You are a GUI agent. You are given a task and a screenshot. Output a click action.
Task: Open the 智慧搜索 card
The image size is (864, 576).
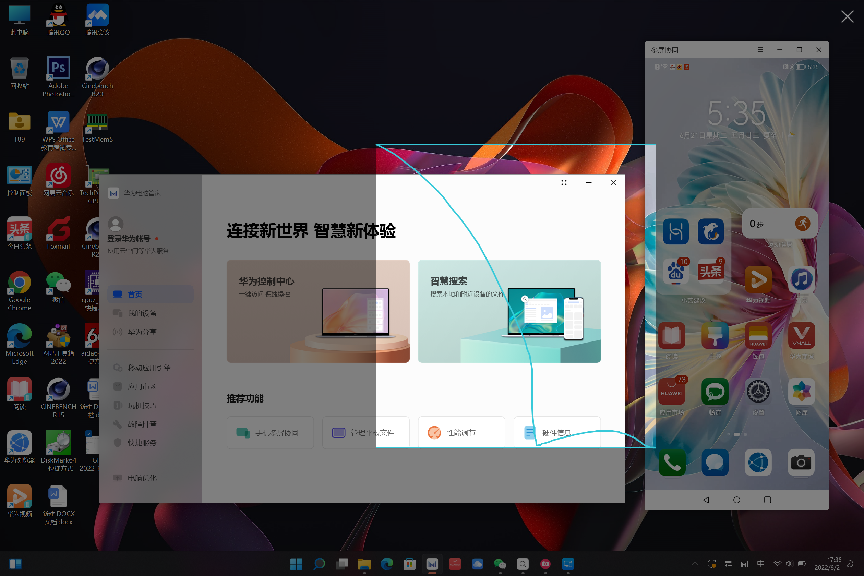509,311
